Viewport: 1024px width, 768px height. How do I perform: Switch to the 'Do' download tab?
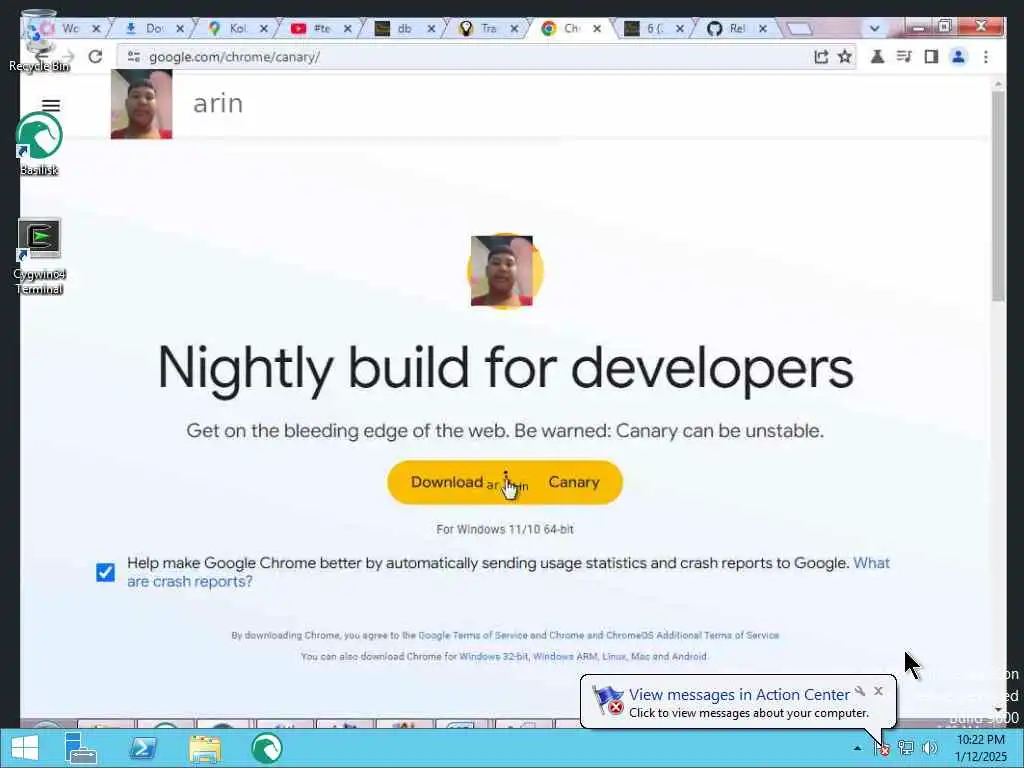coord(154,29)
